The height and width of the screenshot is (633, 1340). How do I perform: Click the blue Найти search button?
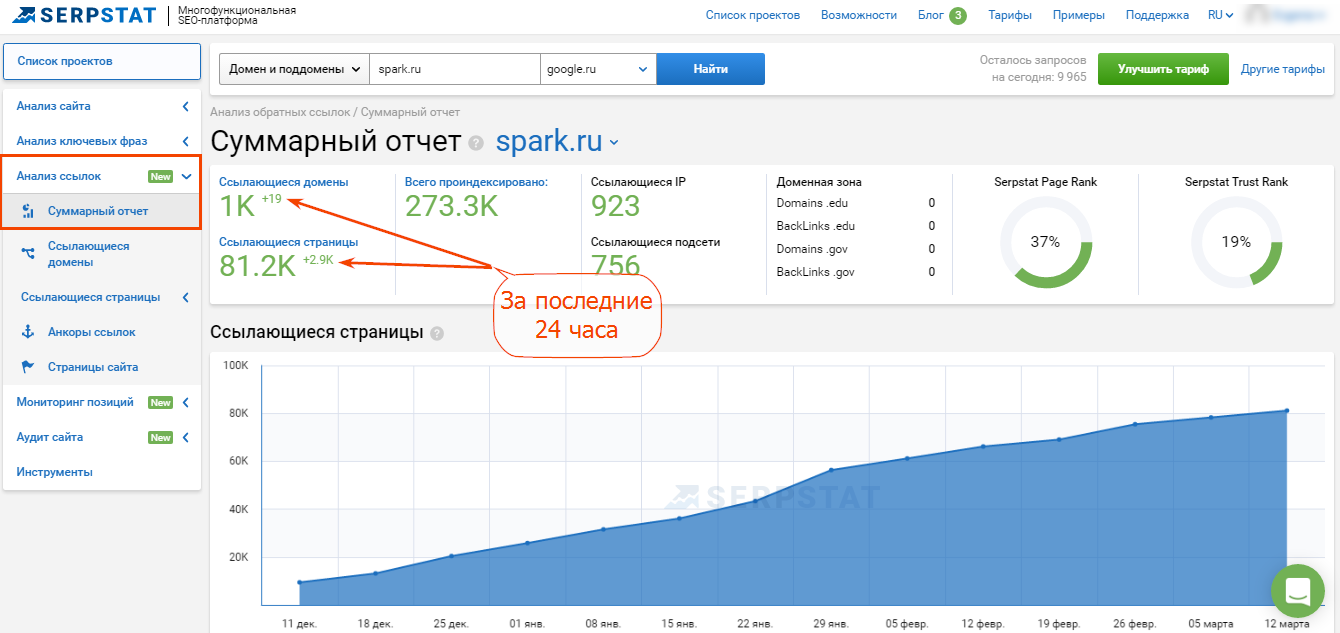711,69
